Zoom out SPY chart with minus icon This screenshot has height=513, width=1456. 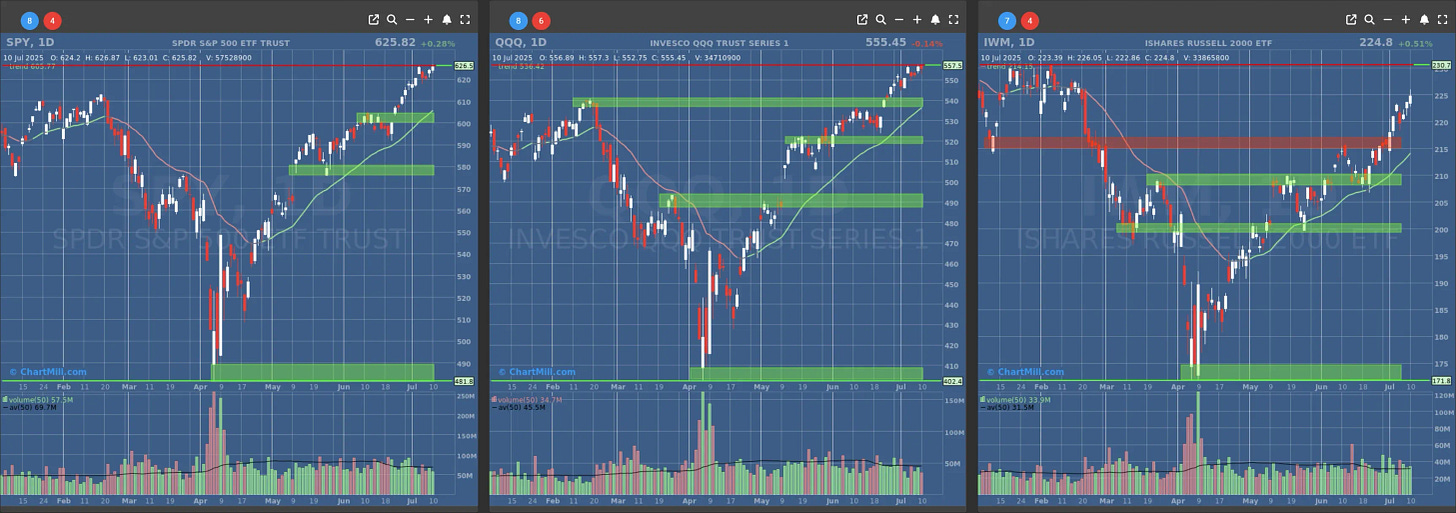[410, 20]
